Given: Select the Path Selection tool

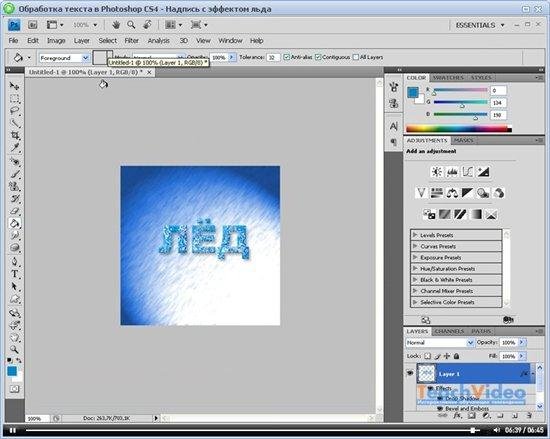Looking at the screenshot, I should pos(14,287).
